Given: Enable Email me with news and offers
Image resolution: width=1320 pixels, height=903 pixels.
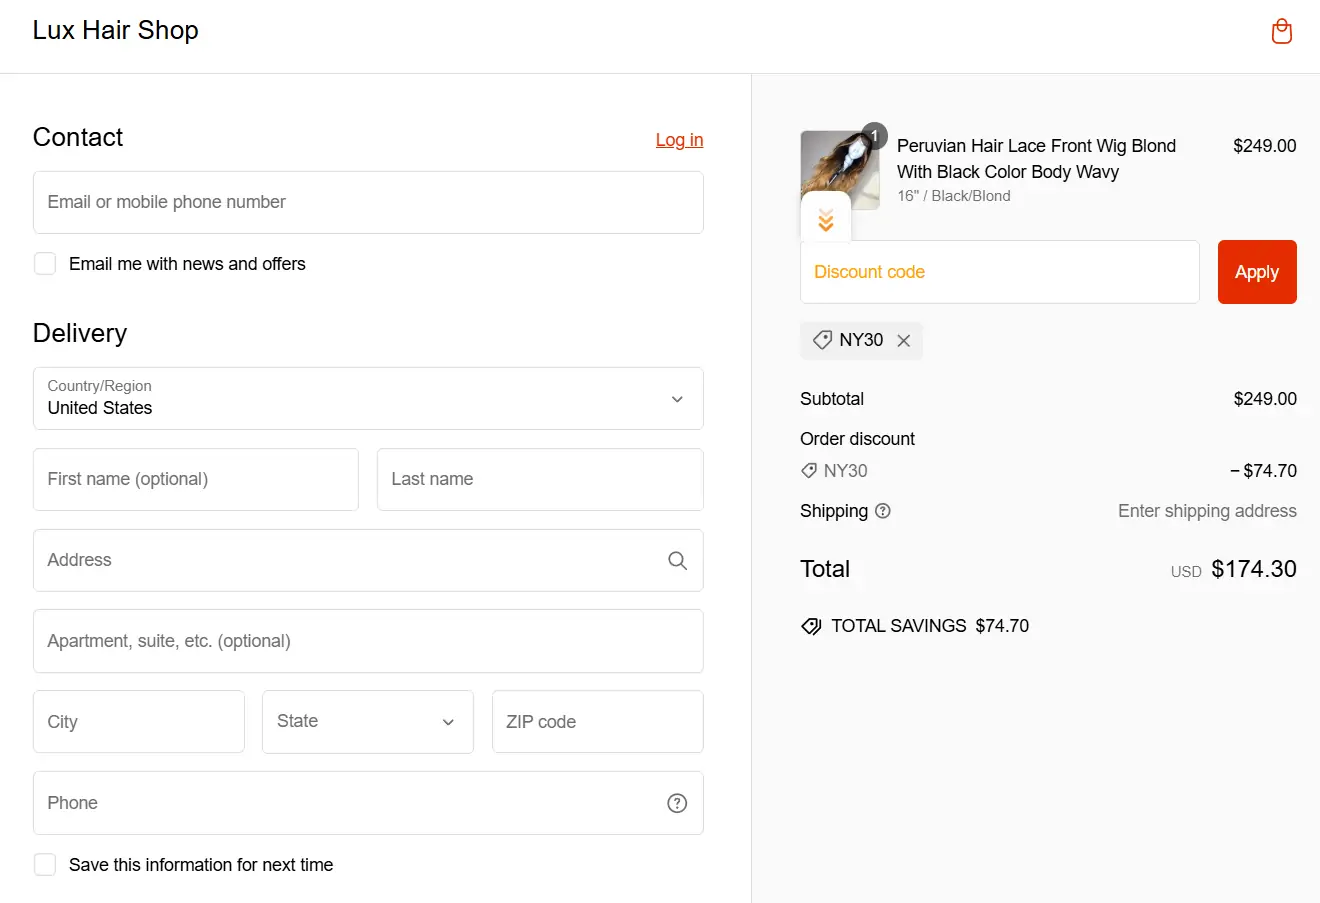Looking at the screenshot, I should [45, 264].
